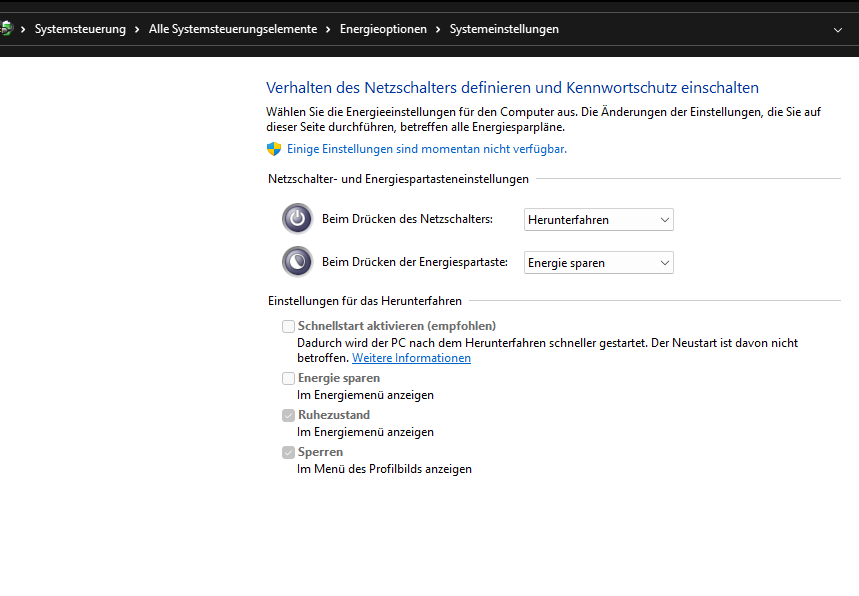The width and height of the screenshot is (859, 596).
Task: Click the Sperren label text
Action: click(320, 452)
